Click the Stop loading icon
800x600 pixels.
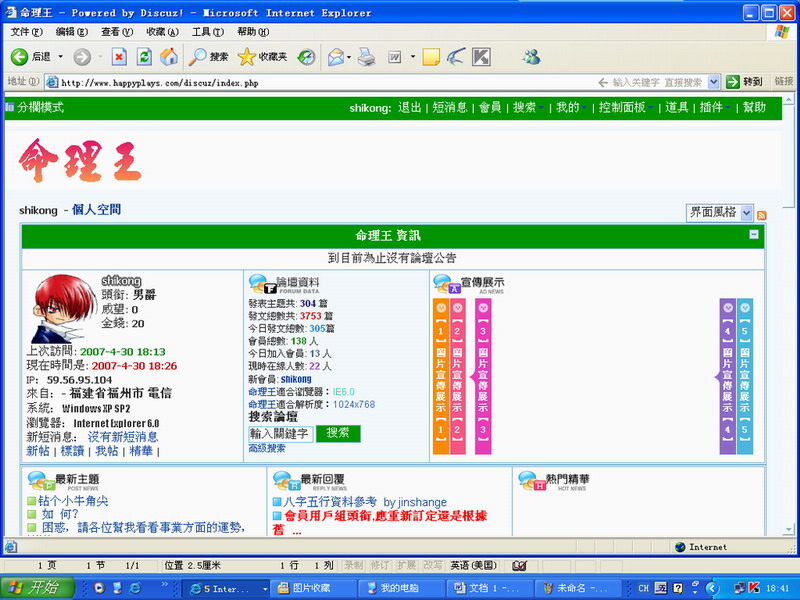coord(119,57)
